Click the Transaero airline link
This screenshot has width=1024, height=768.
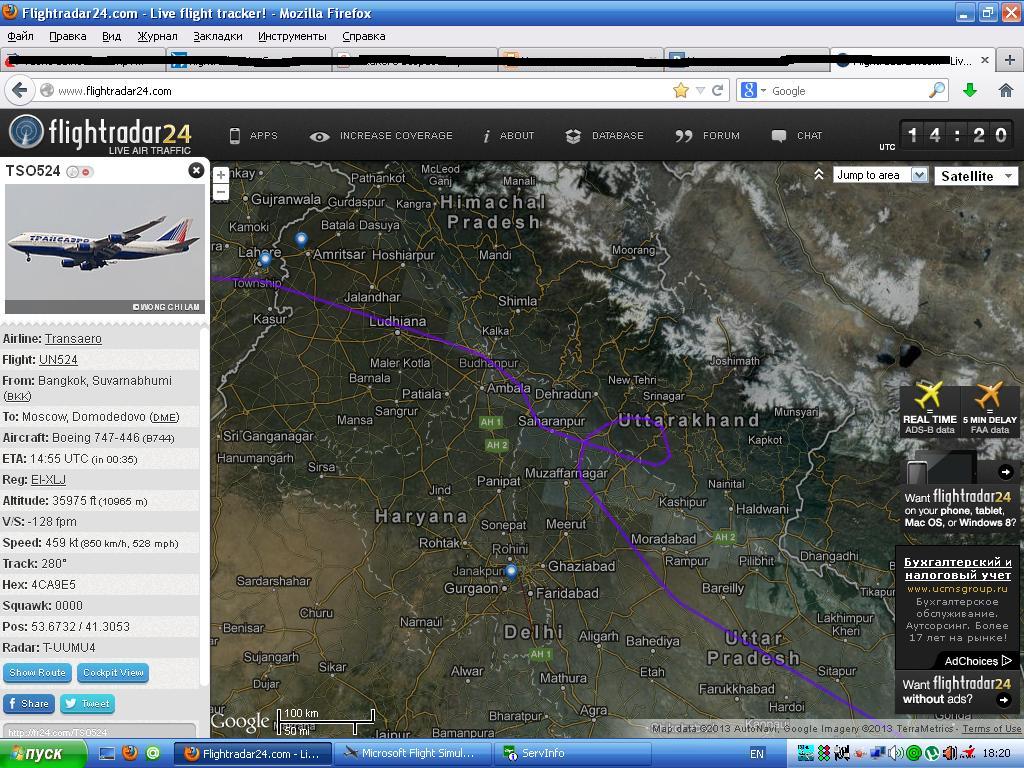click(x=73, y=339)
